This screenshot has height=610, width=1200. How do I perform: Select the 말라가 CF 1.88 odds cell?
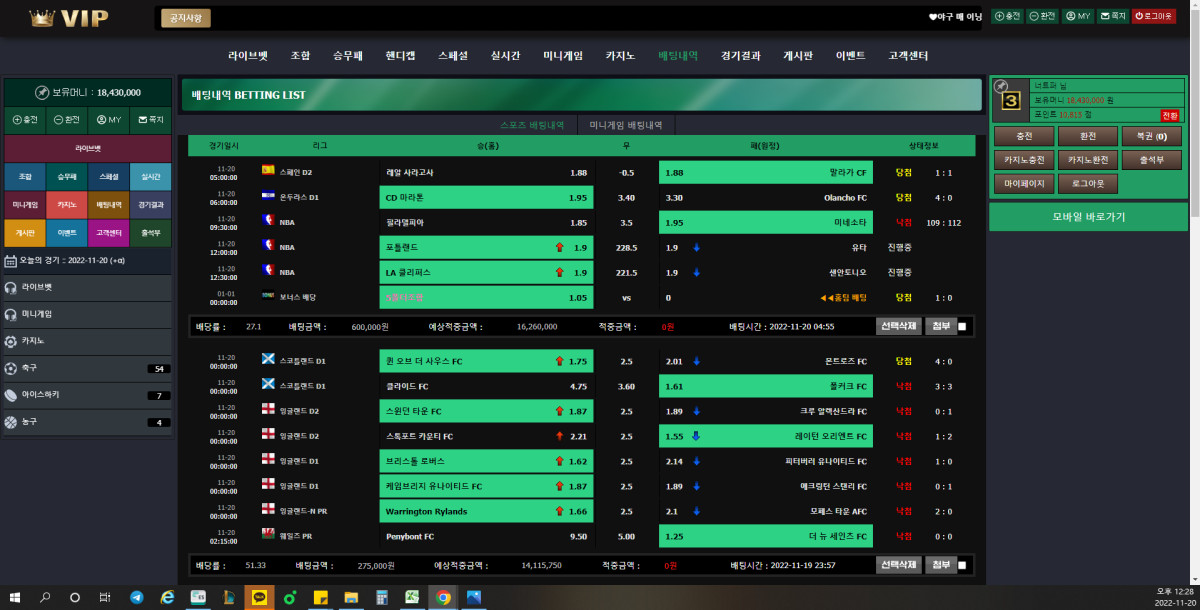point(766,172)
